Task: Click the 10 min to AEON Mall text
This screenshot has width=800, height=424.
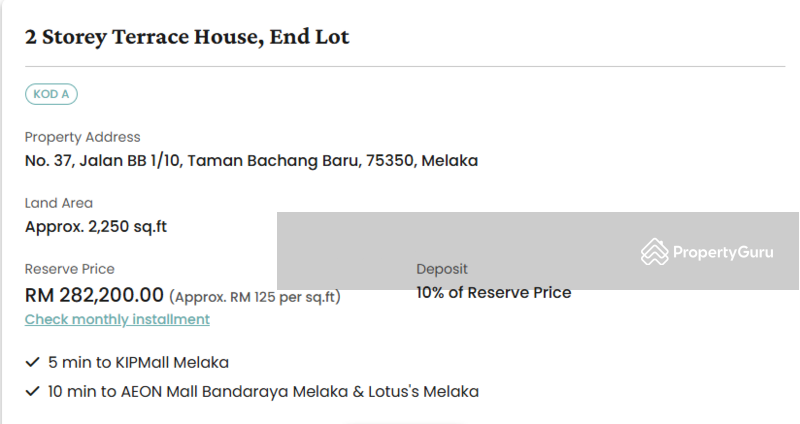Action: 263,391
